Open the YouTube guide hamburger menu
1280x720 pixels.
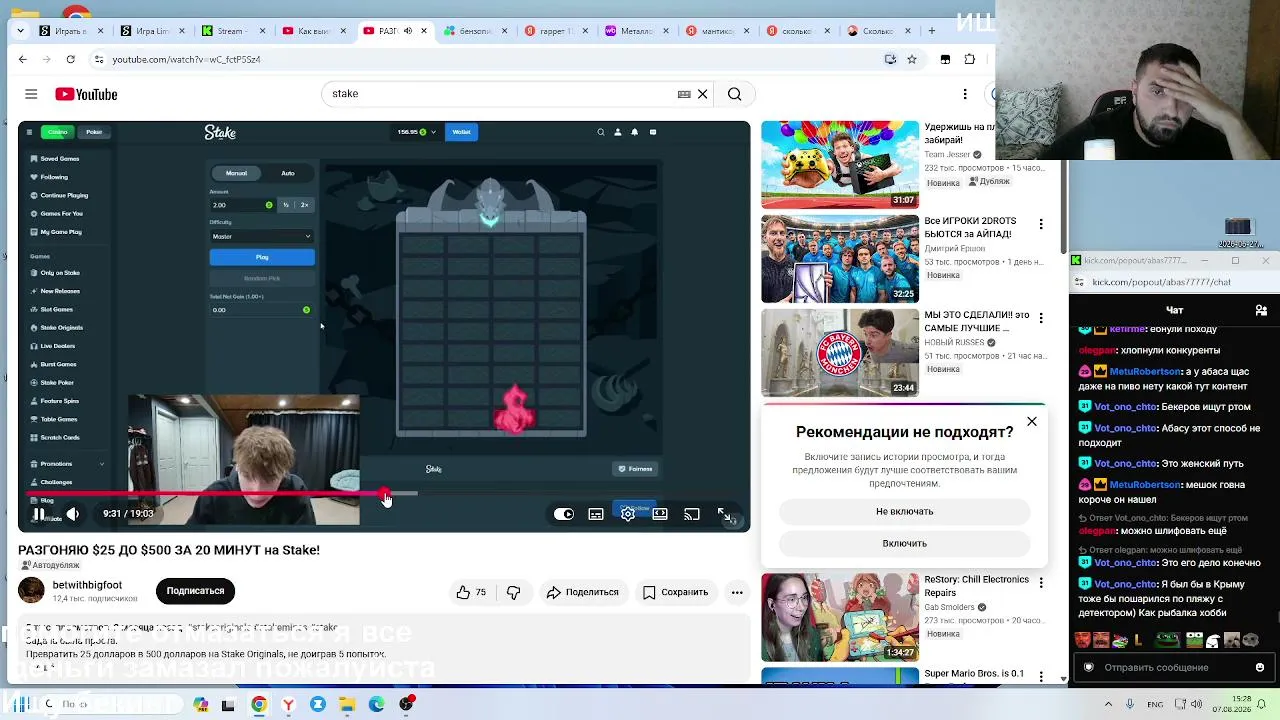click(x=31, y=94)
